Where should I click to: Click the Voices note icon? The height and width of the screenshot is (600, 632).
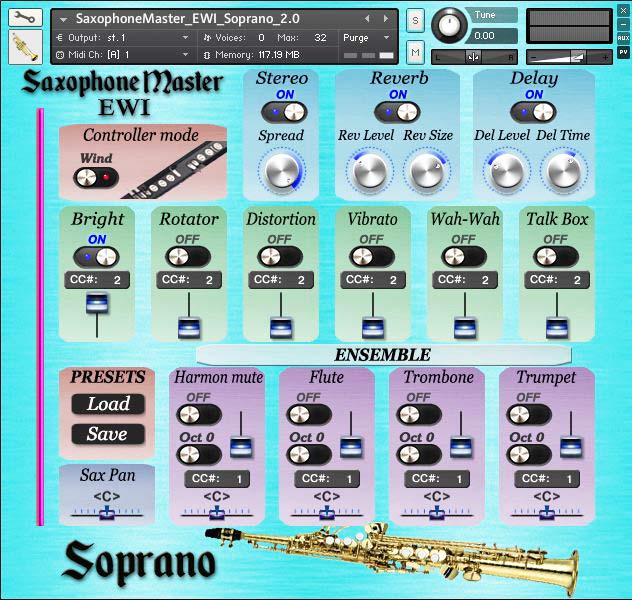(x=207, y=38)
